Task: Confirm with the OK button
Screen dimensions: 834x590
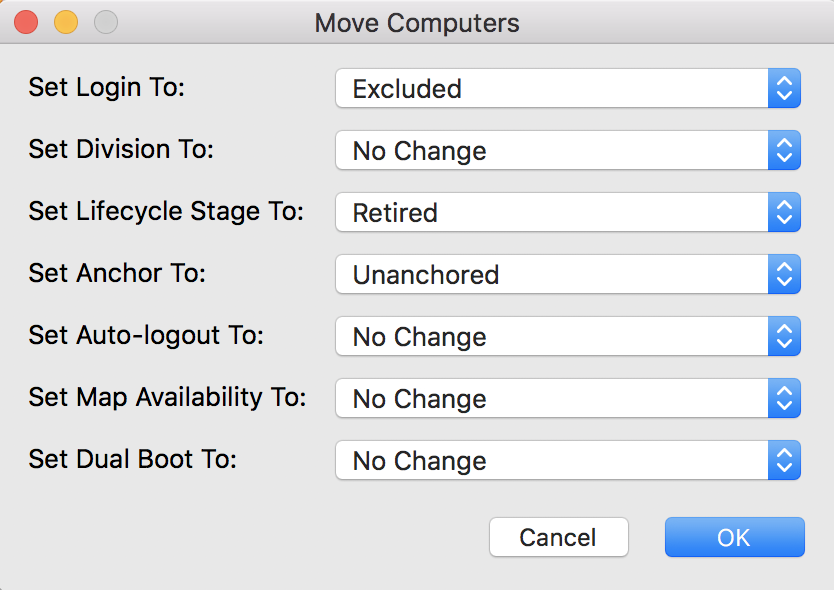Action: coord(734,537)
